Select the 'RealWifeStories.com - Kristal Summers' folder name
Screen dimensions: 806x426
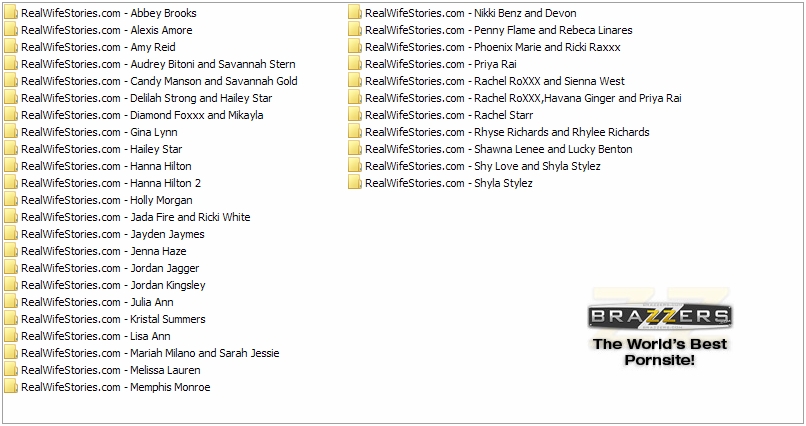pyautogui.click(x=113, y=319)
